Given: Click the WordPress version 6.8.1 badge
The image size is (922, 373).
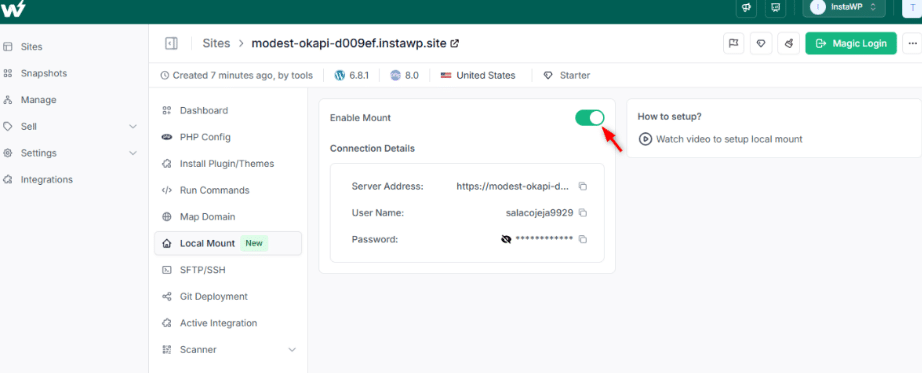Looking at the screenshot, I should click(352, 75).
